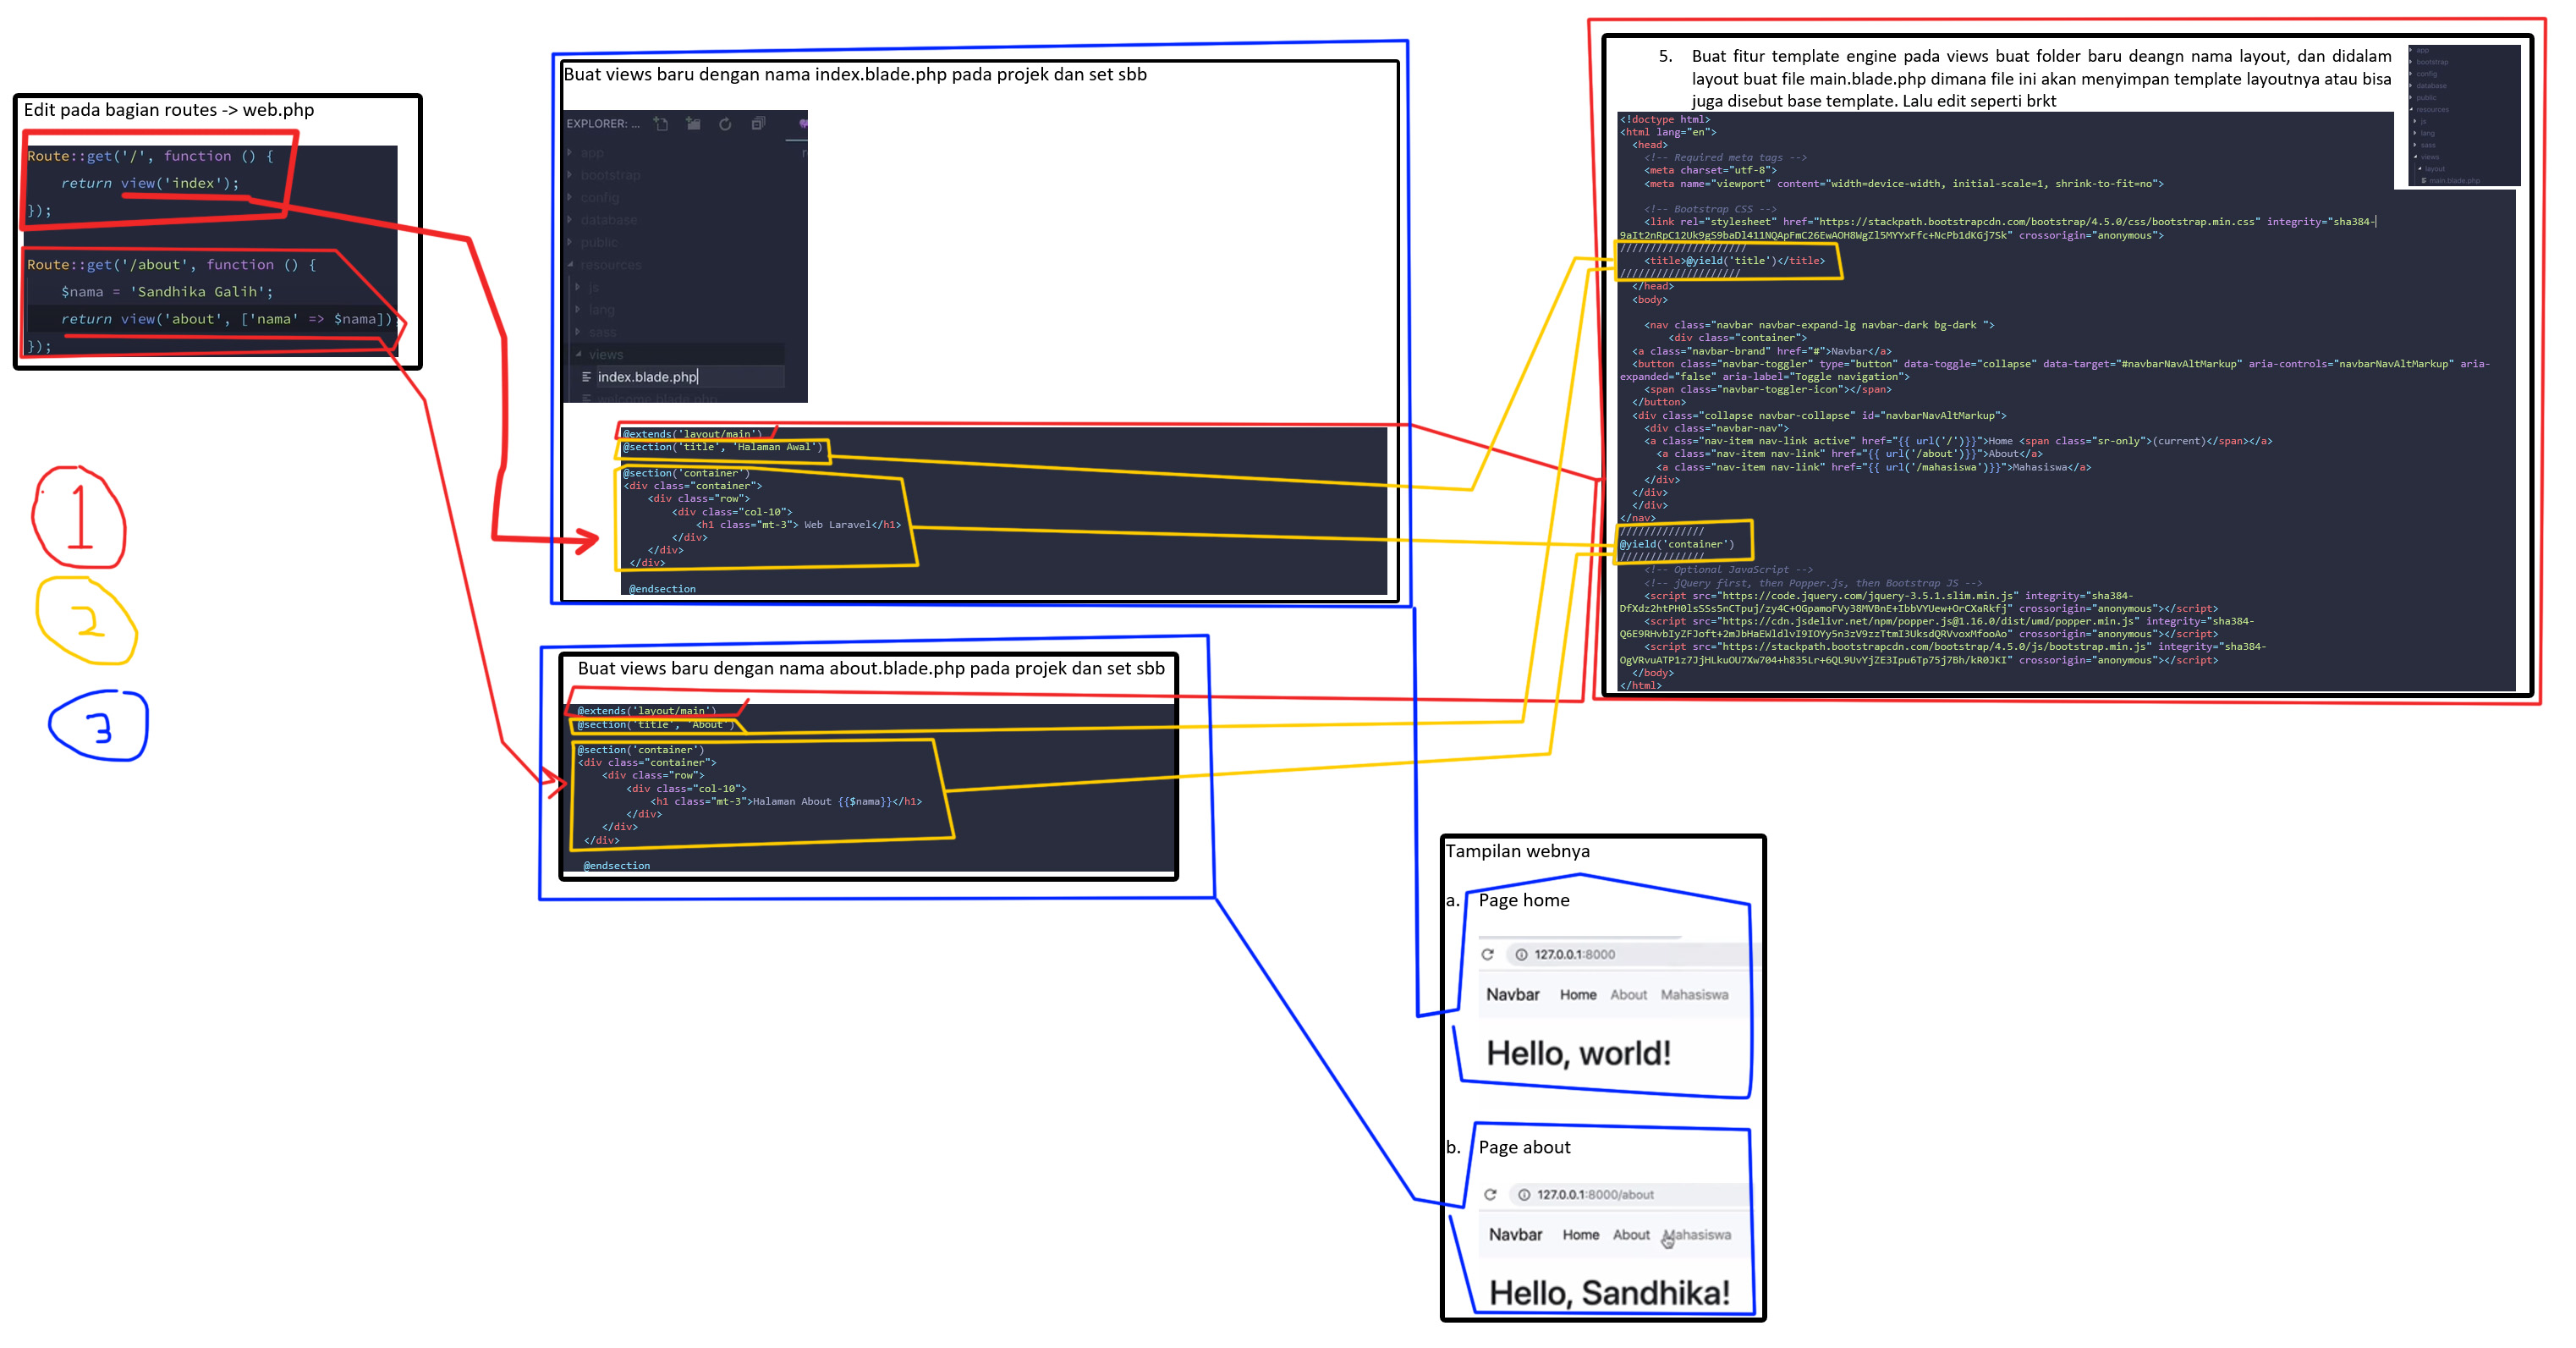The height and width of the screenshot is (1348, 2576).
Task: Expand the database folder in Explorer
Action: (607, 220)
